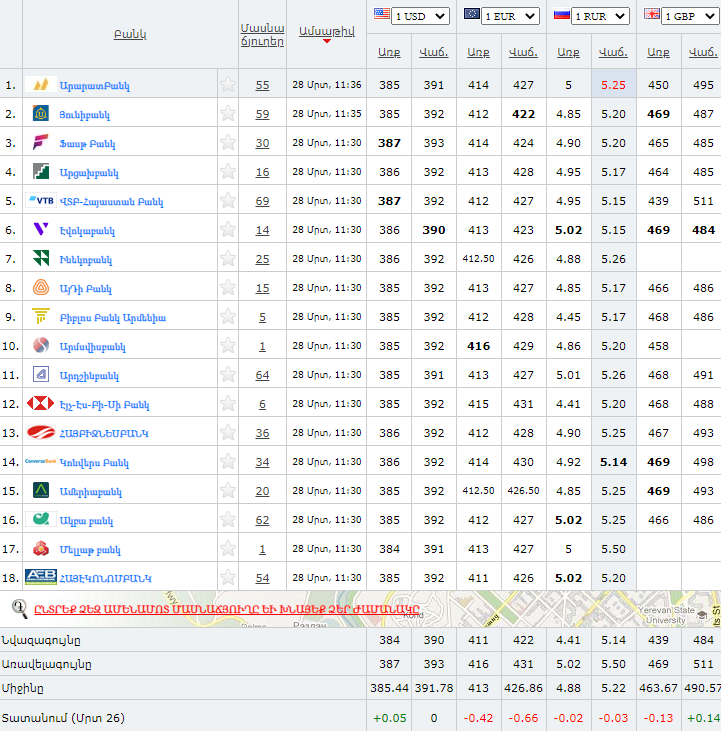
Task: Open the 1 EUR currency dropdown
Action: [510, 16]
